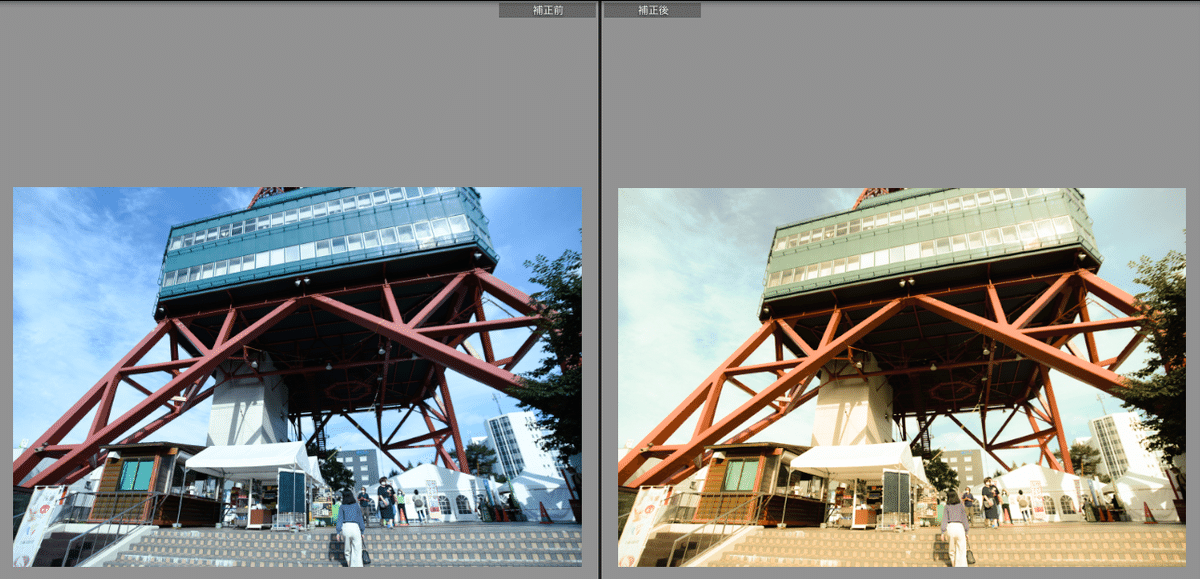
Task: Click the green observation deck in the before photo
Action: point(325,240)
